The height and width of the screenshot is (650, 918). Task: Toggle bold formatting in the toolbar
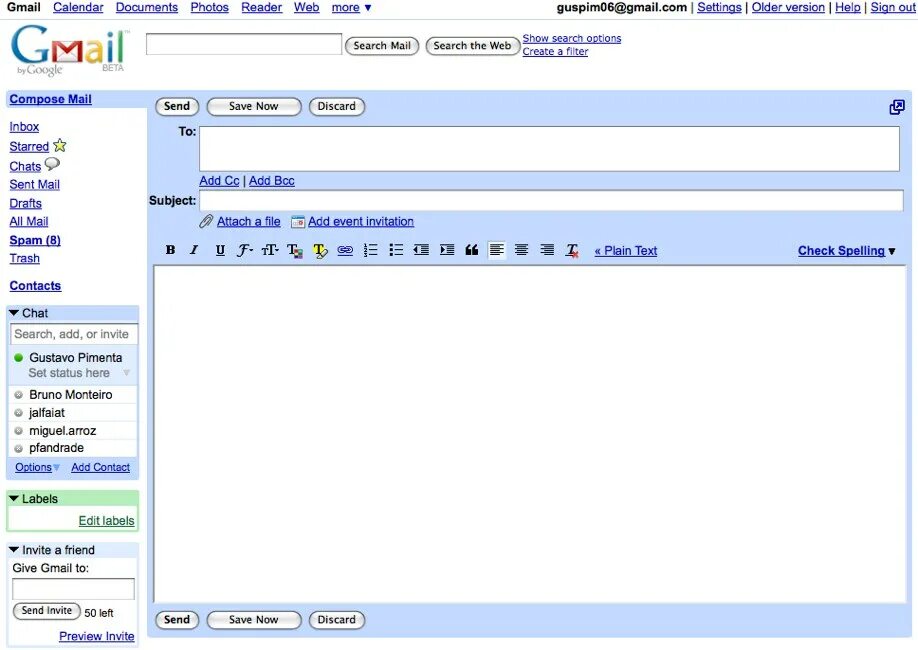pos(170,250)
